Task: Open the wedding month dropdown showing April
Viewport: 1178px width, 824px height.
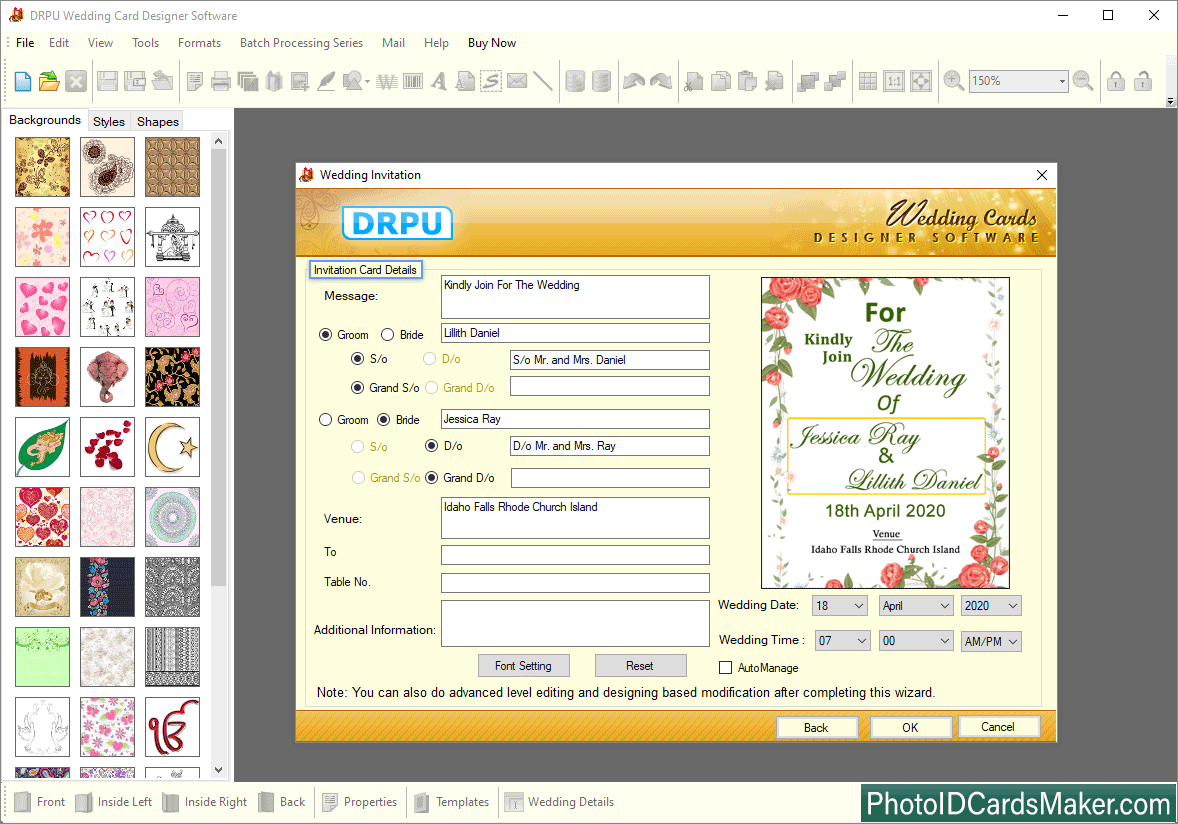Action: click(916, 605)
